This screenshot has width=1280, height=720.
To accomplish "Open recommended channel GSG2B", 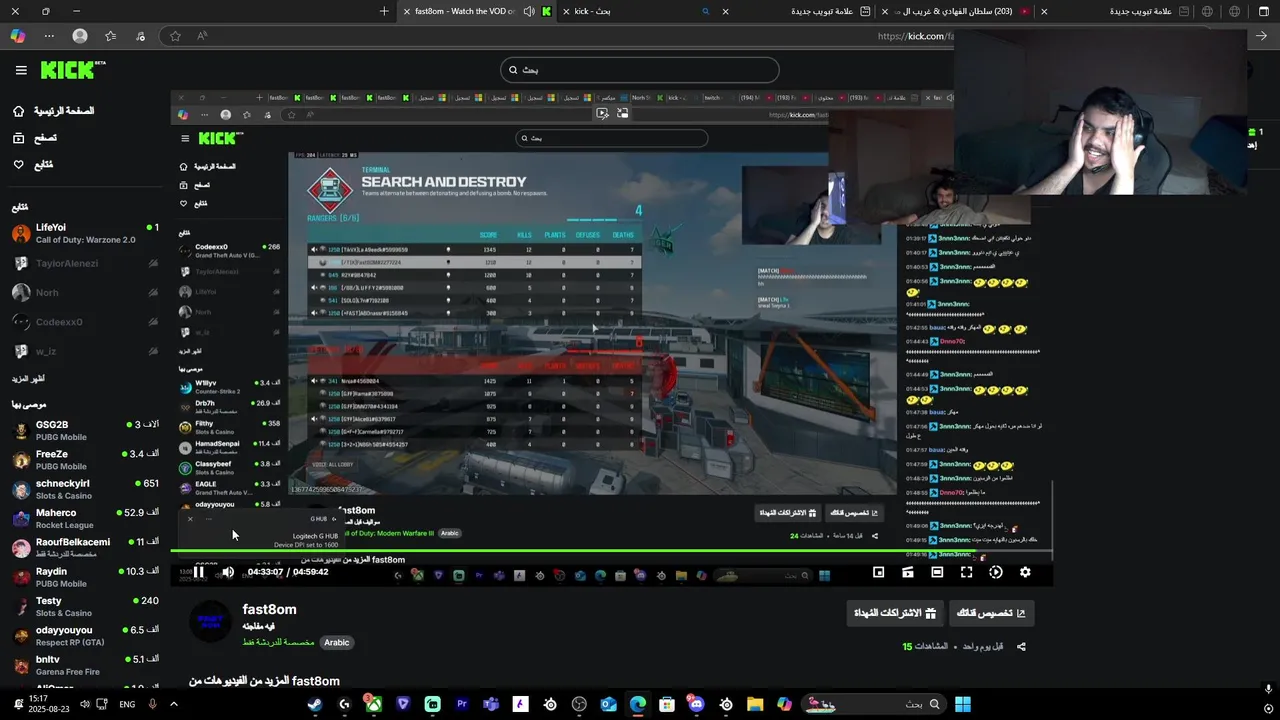I will click(85, 431).
